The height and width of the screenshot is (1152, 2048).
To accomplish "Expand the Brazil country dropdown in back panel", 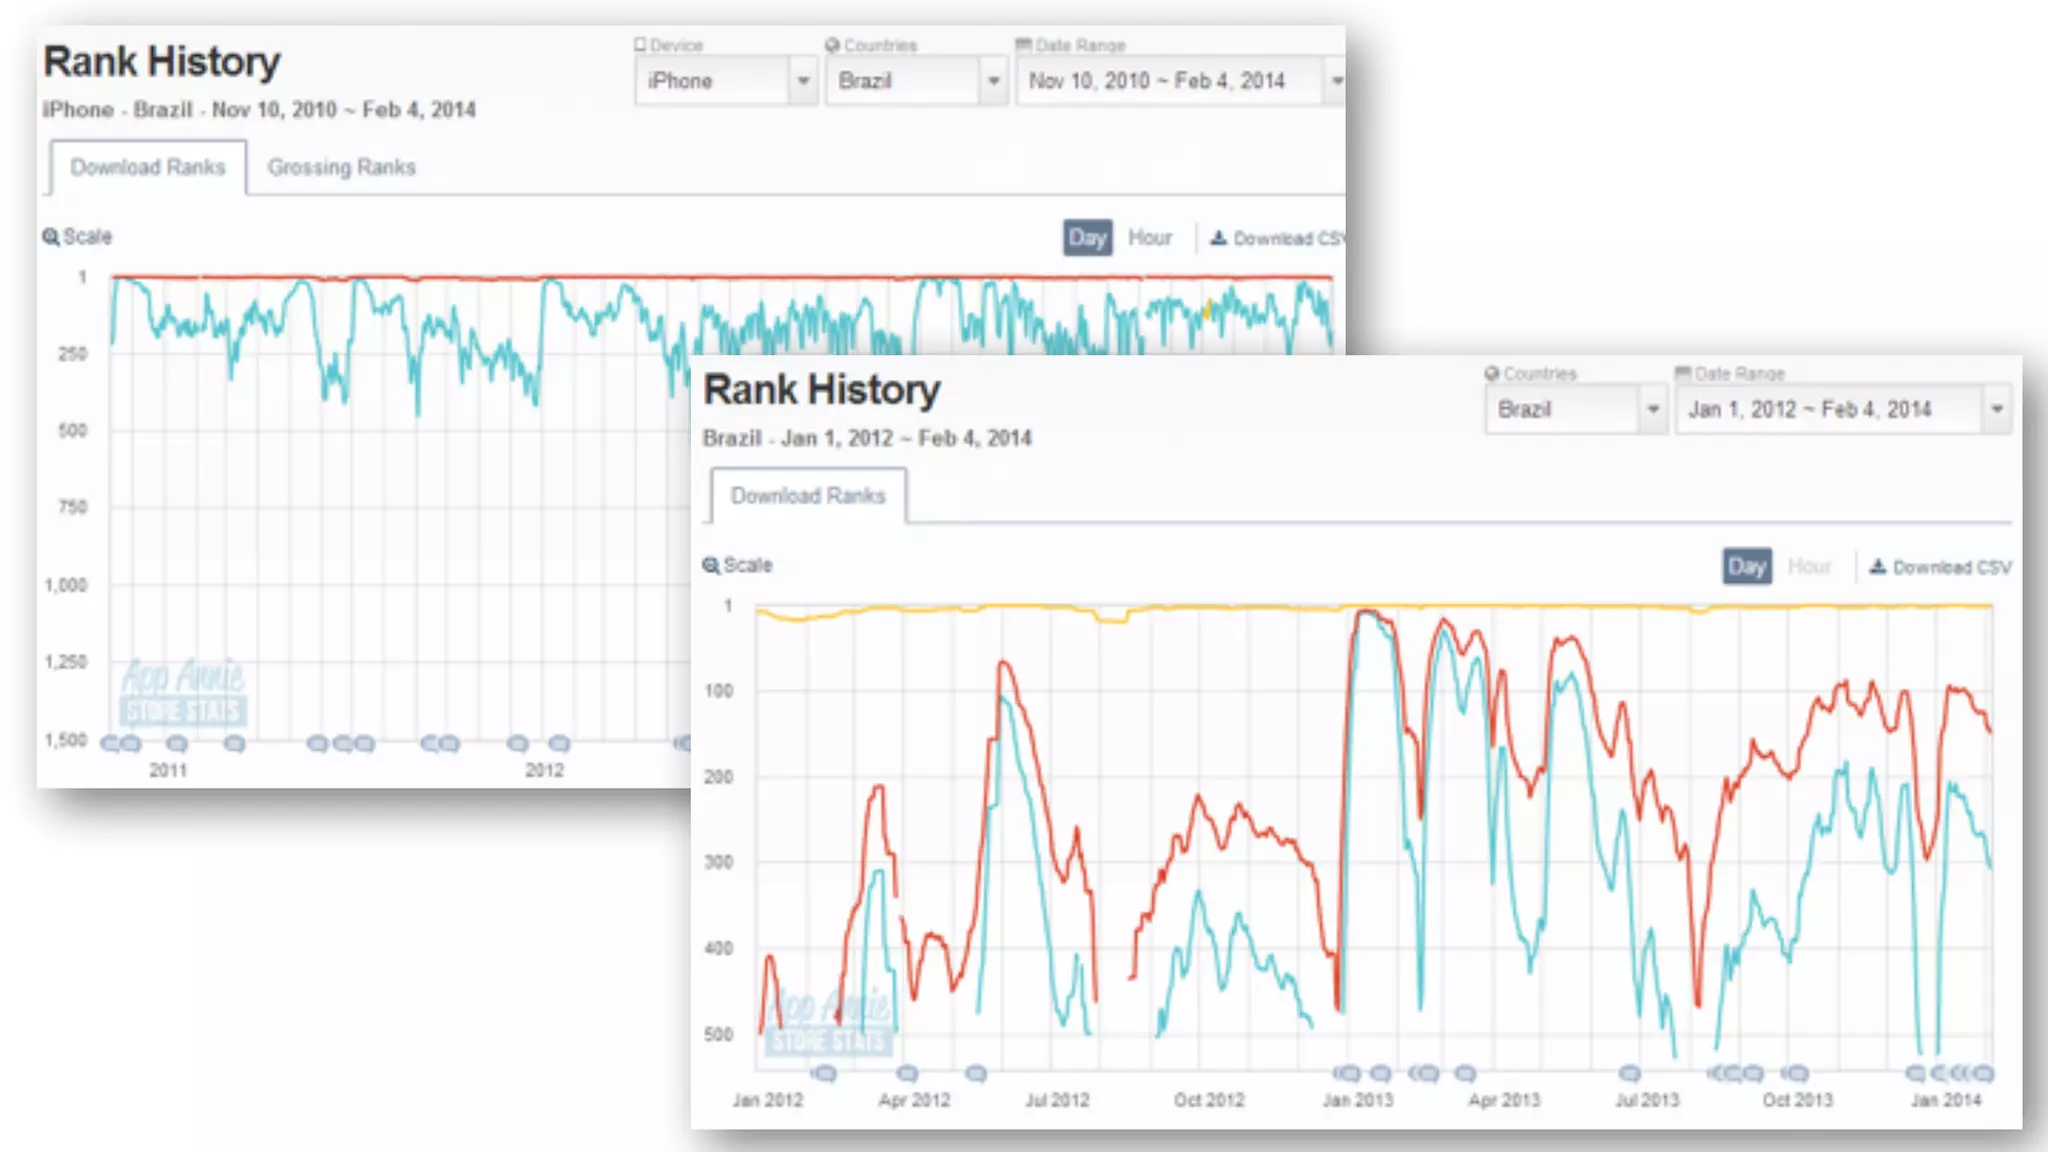I will 916,81.
